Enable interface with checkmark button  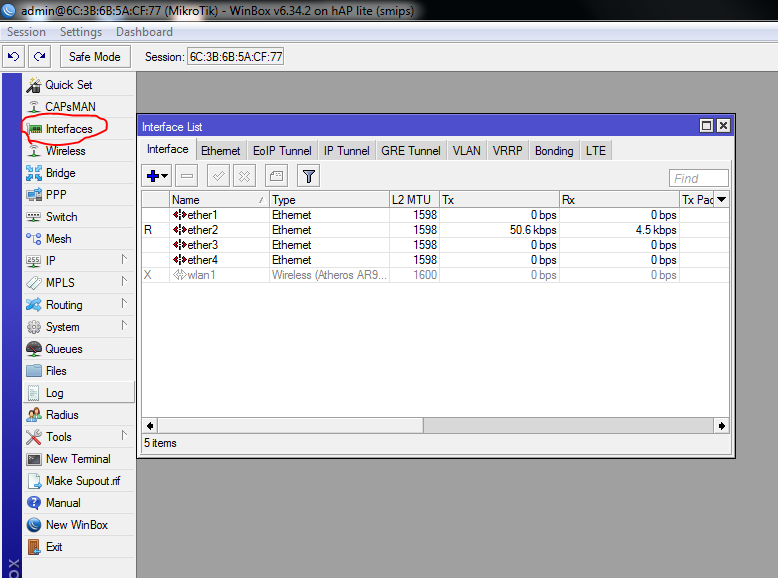218,176
